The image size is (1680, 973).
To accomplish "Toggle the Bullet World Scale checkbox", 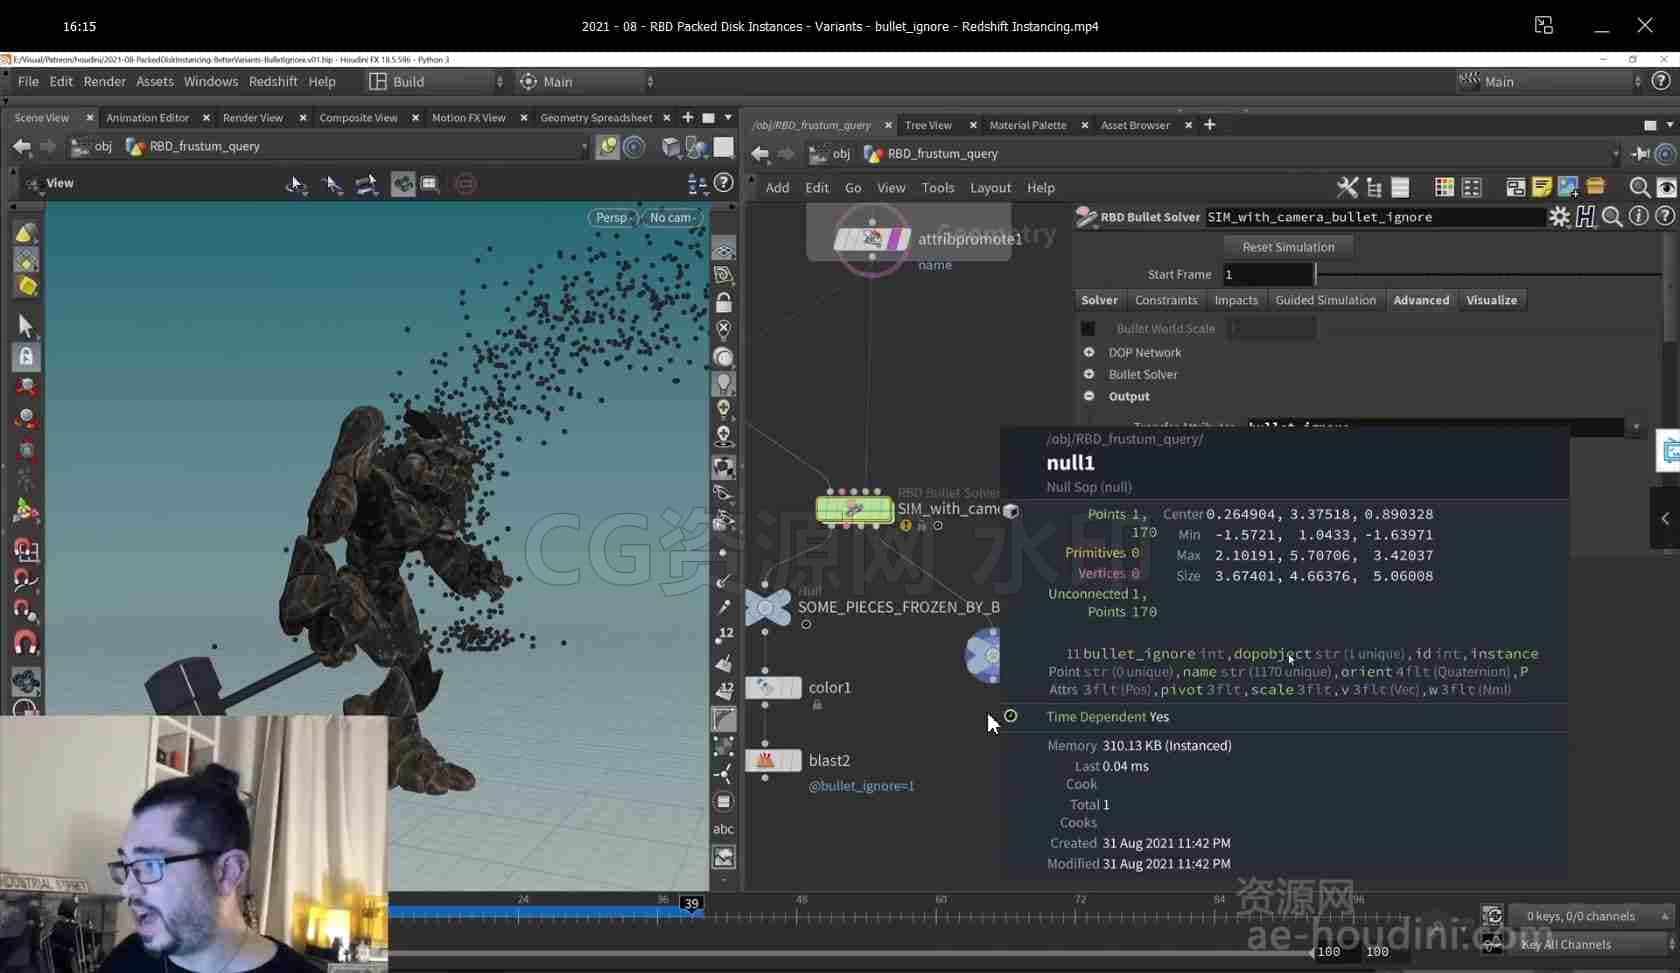I will pos(1088,329).
